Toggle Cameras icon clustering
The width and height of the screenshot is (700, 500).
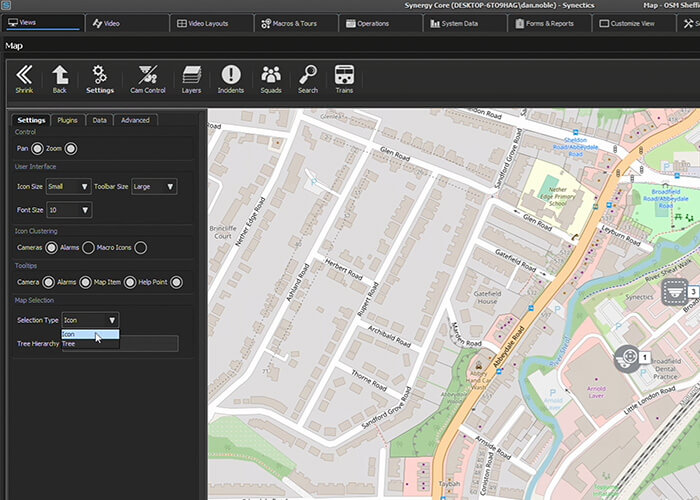[x=51, y=247]
